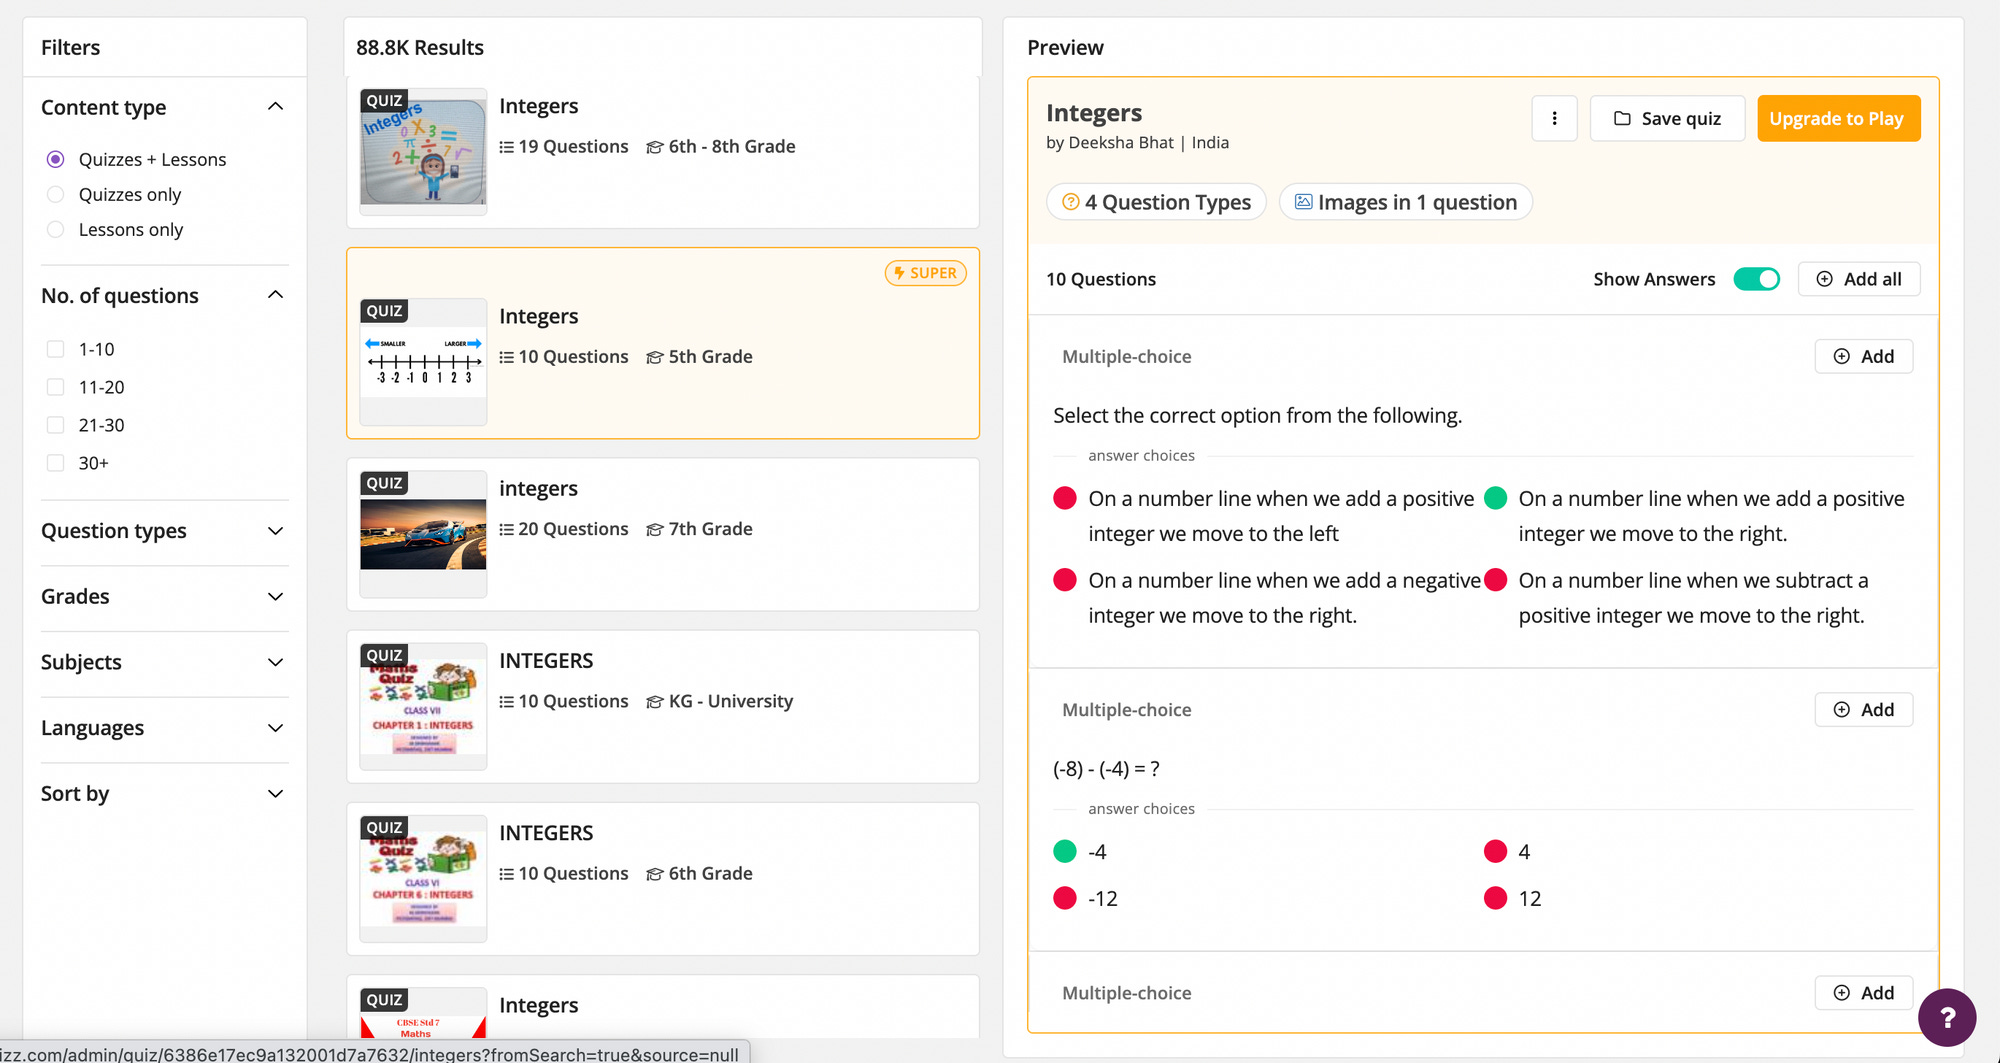Click Add all questions button

click(1859, 279)
